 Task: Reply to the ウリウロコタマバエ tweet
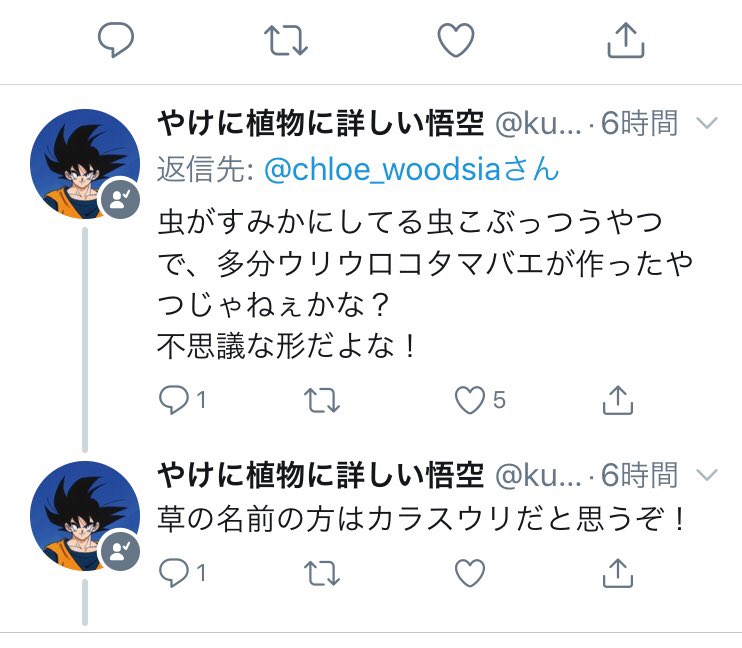click(174, 401)
